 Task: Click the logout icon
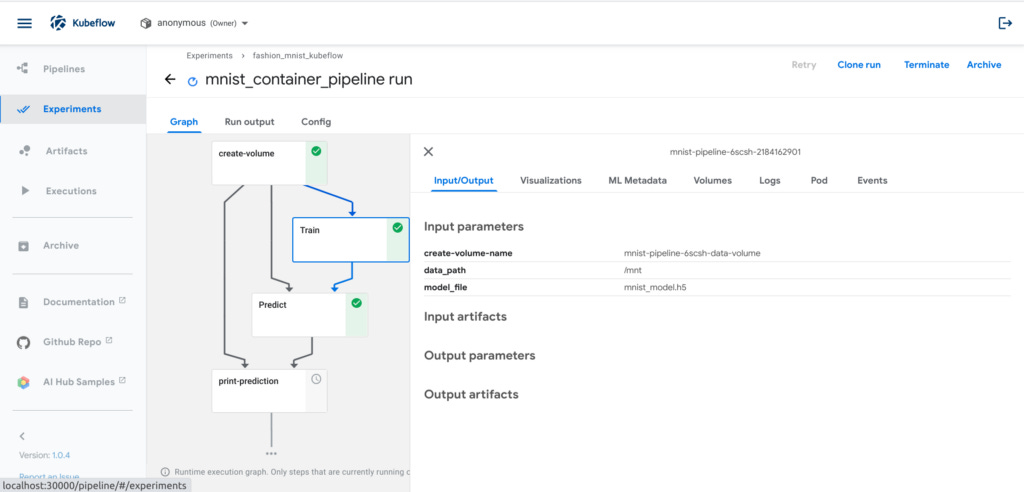point(1005,23)
